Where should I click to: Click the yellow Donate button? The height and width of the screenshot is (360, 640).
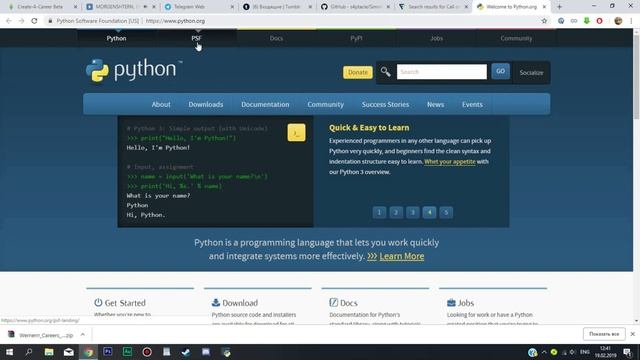coord(358,72)
